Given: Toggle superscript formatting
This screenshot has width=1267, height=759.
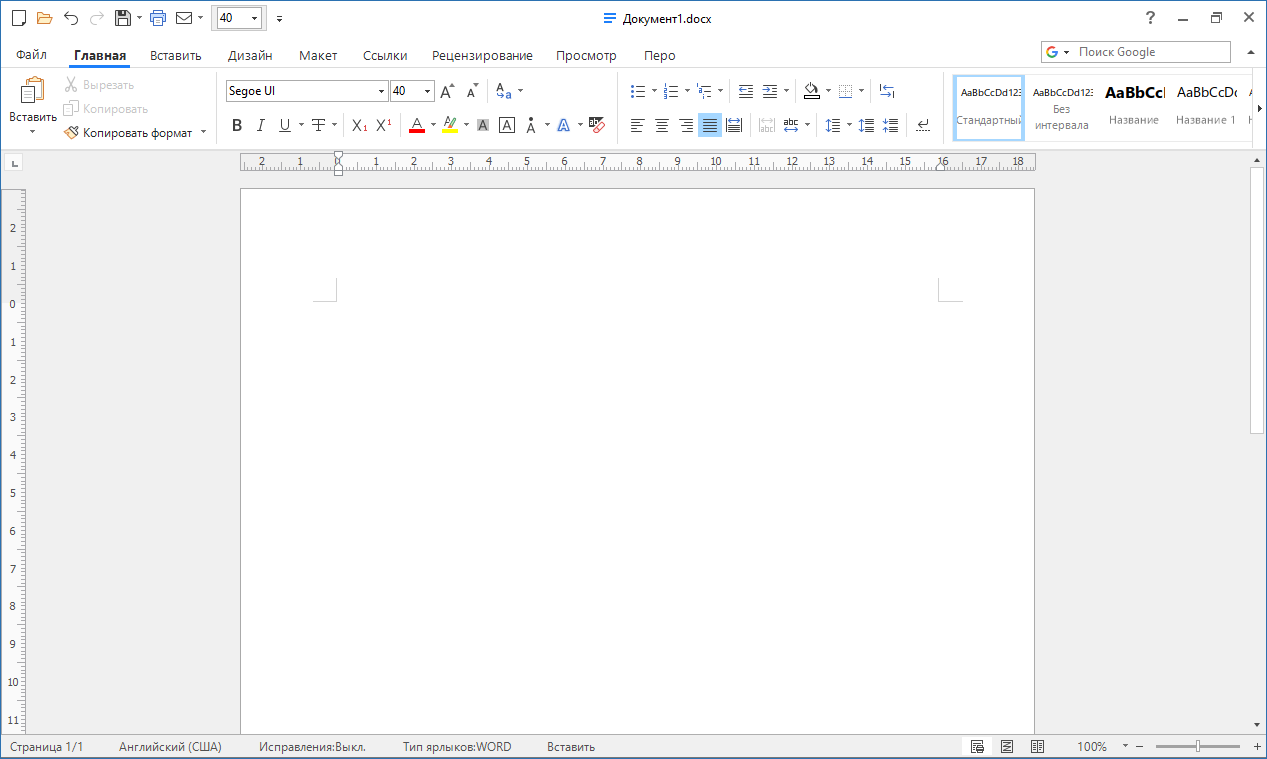Looking at the screenshot, I should coord(384,125).
